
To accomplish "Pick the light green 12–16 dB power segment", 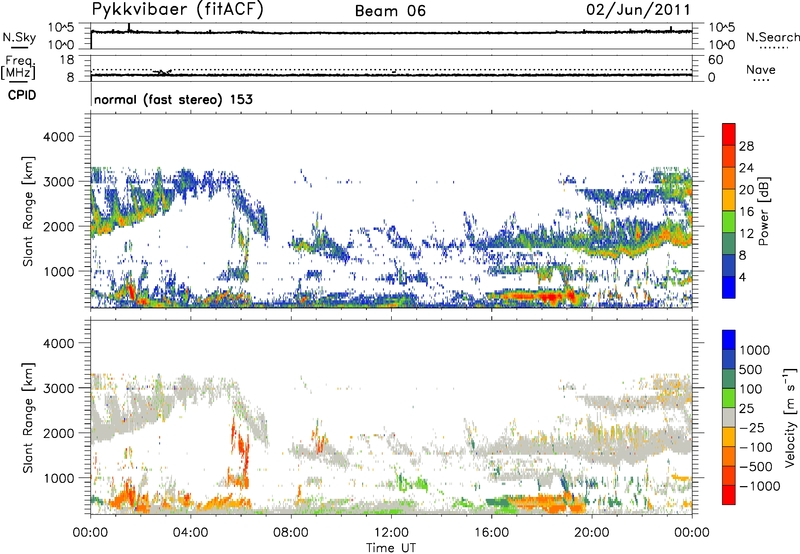I will click(729, 222).
